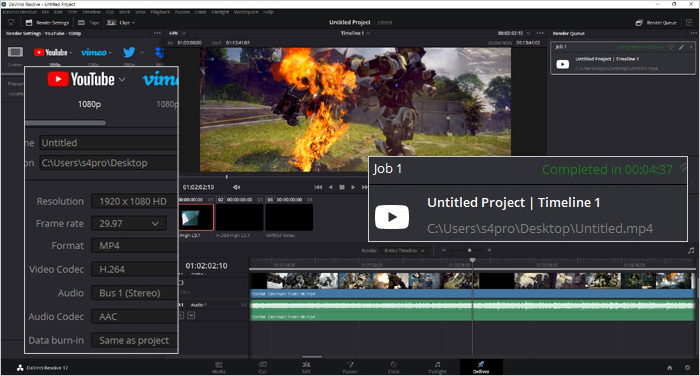The image size is (700, 376).
Task: Open Render Queue panel options dots
Action: click(x=693, y=33)
